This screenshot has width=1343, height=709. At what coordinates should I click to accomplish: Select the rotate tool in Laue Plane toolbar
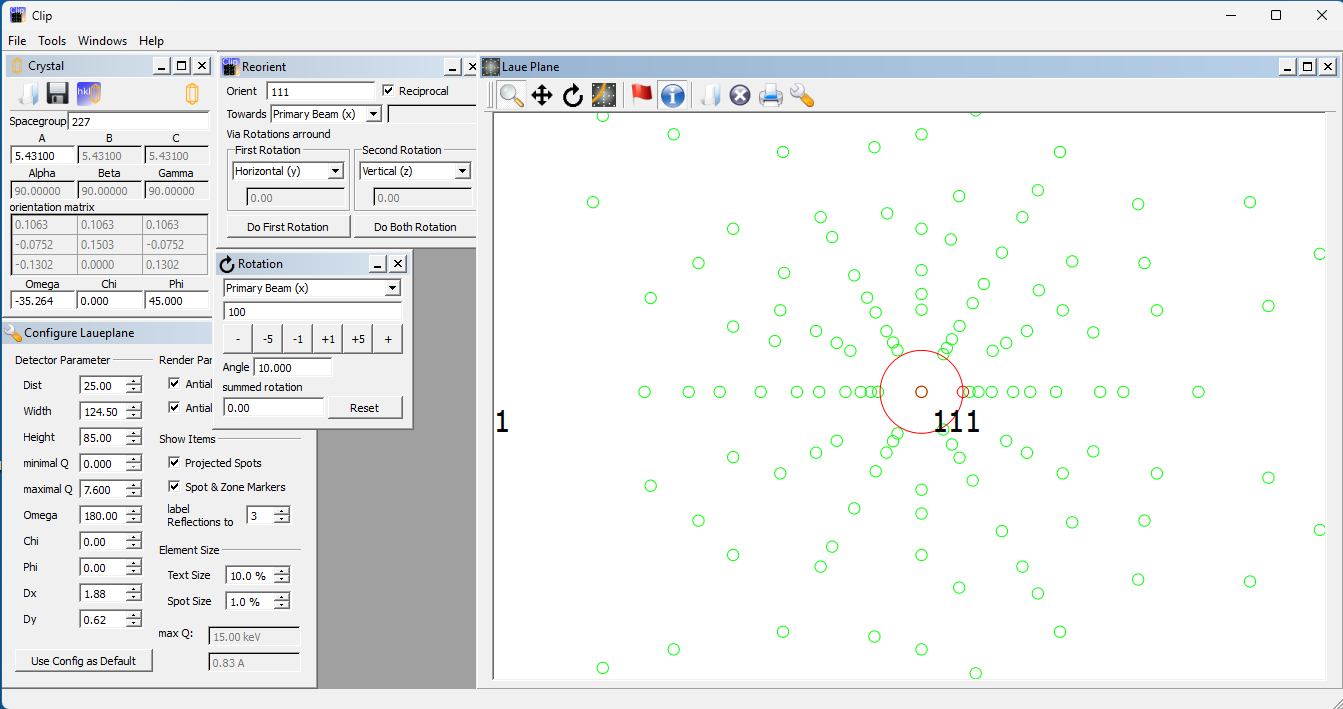click(x=573, y=95)
